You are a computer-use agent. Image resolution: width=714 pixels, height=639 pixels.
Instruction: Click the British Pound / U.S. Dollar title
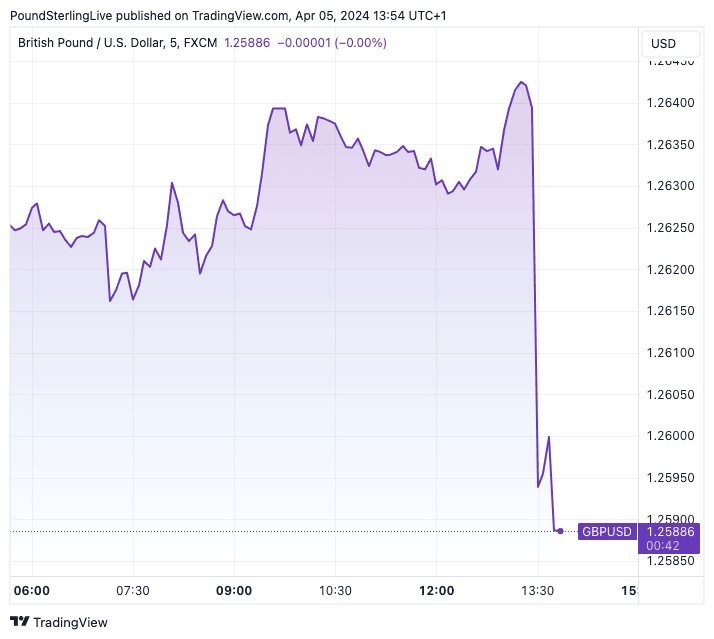pyautogui.click(x=99, y=43)
